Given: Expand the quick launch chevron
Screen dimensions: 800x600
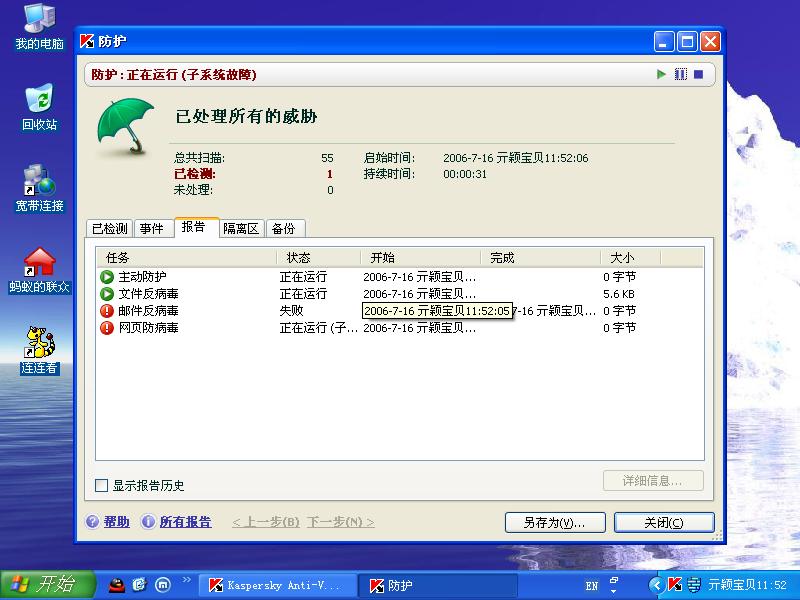Looking at the screenshot, I should (x=186, y=580).
